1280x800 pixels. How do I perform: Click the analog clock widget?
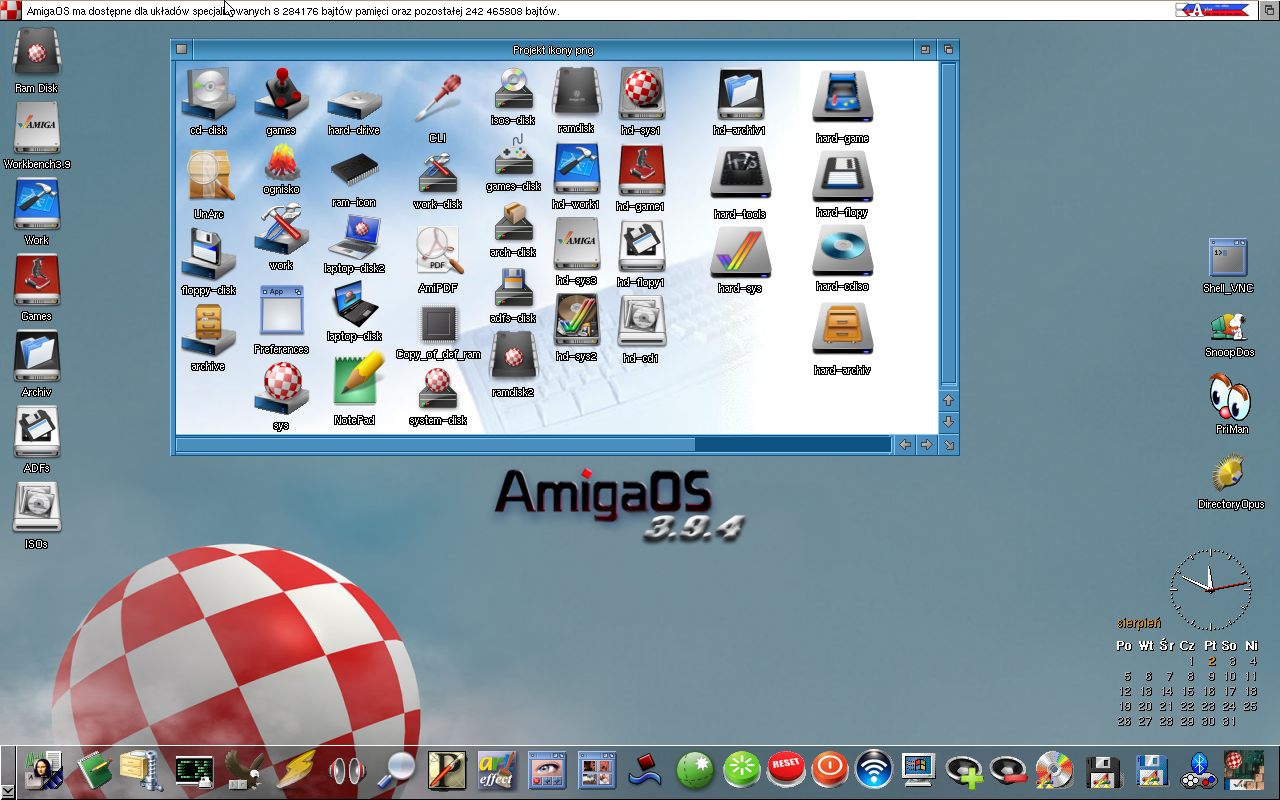point(1210,589)
